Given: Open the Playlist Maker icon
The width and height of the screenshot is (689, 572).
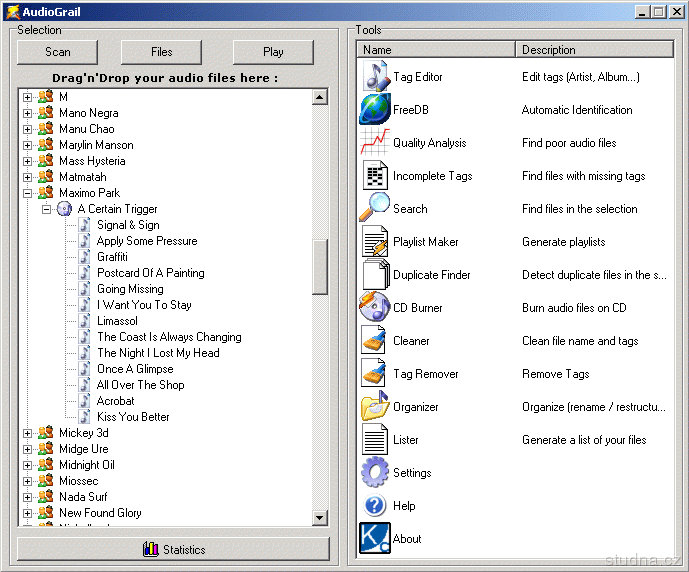Looking at the screenshot, I should [375, 241].
